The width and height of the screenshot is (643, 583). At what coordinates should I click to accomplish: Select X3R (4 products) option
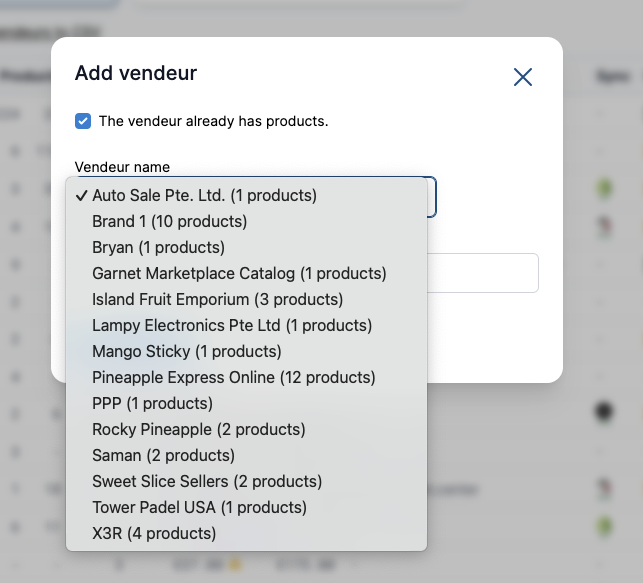[246, 533]
